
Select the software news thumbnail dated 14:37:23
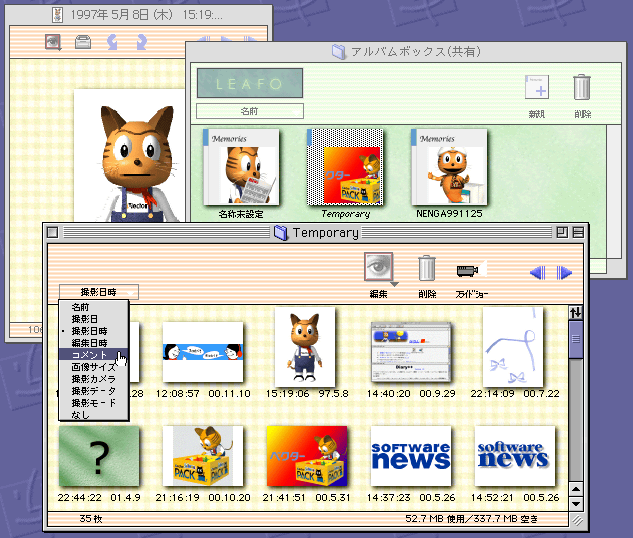pos(411,456)
